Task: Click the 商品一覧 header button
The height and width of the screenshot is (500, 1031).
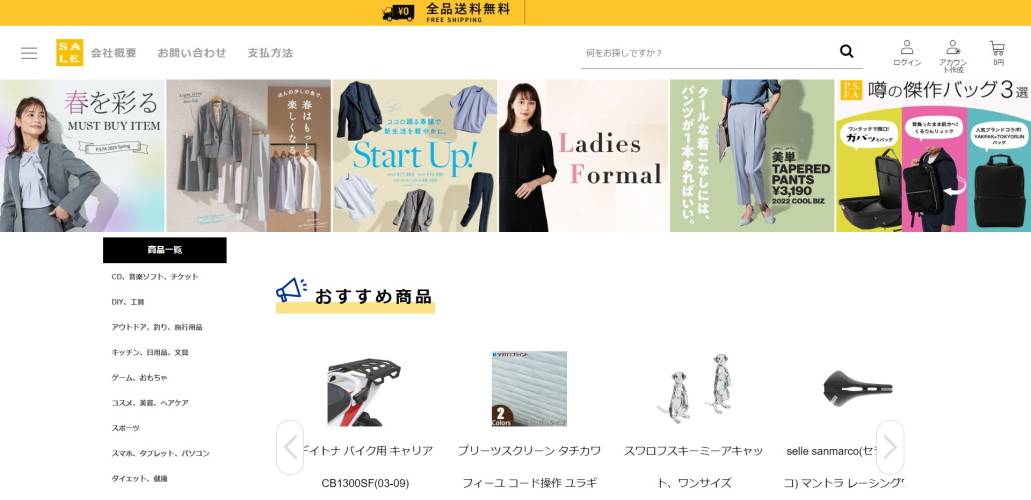Action: (165, 250)
